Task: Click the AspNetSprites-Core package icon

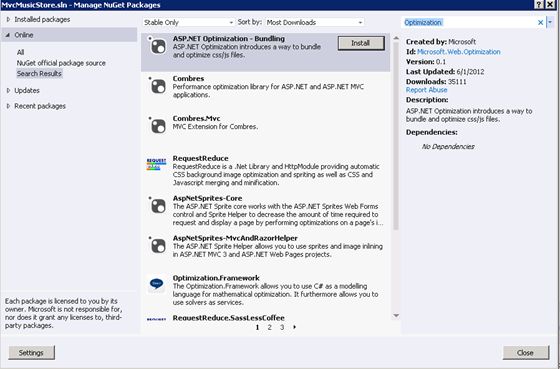Action: [x=157, y=205]
